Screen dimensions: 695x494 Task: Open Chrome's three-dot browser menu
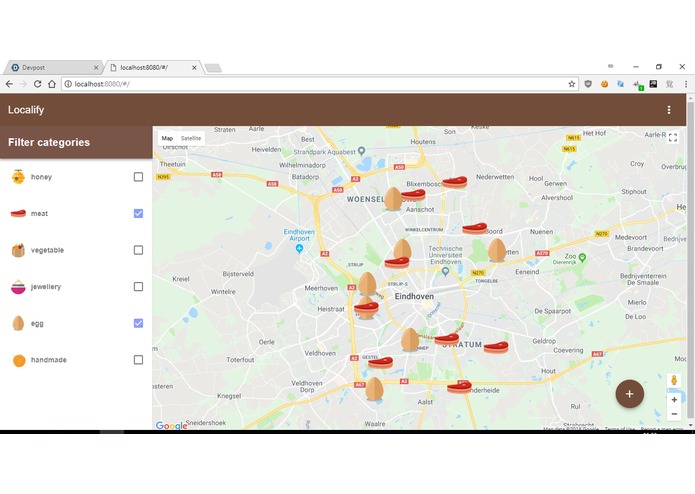[x=686, y=84]
